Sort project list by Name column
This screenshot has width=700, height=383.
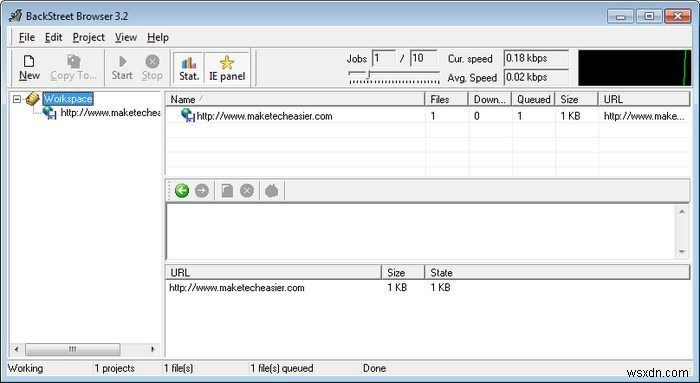point(295,100)
